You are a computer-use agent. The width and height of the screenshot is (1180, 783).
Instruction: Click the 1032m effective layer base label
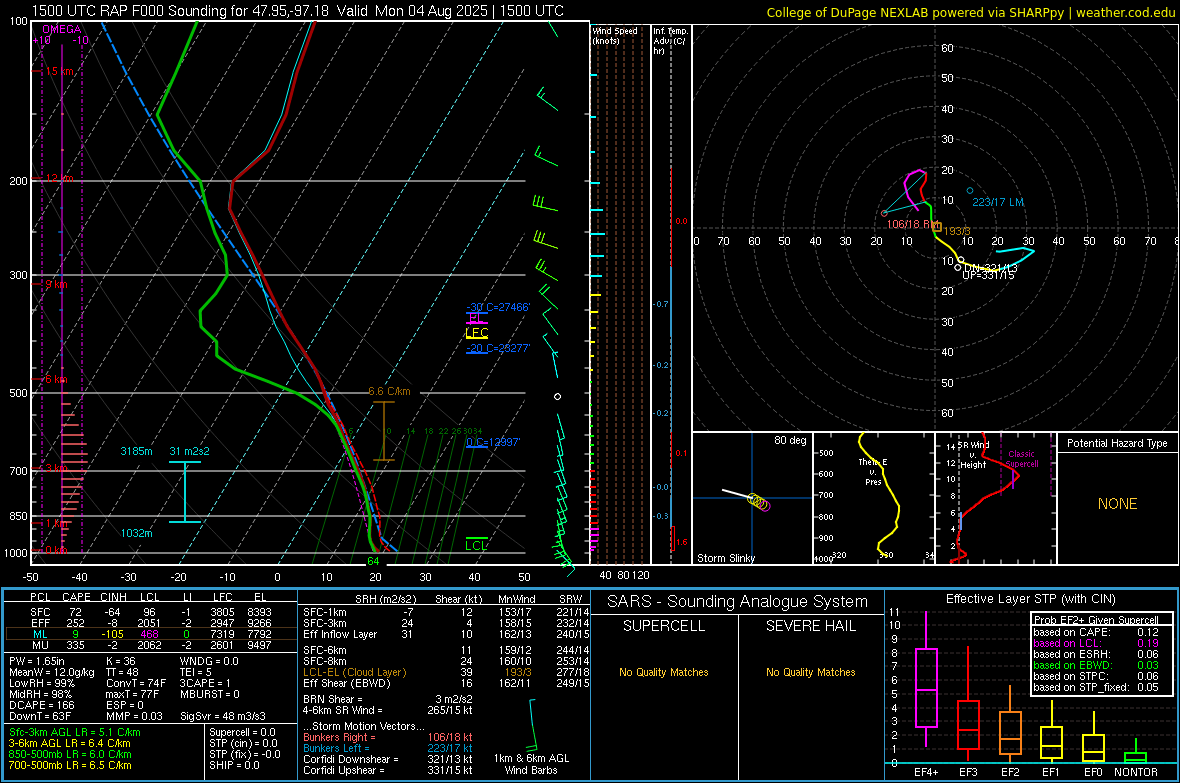pos(136,533)
